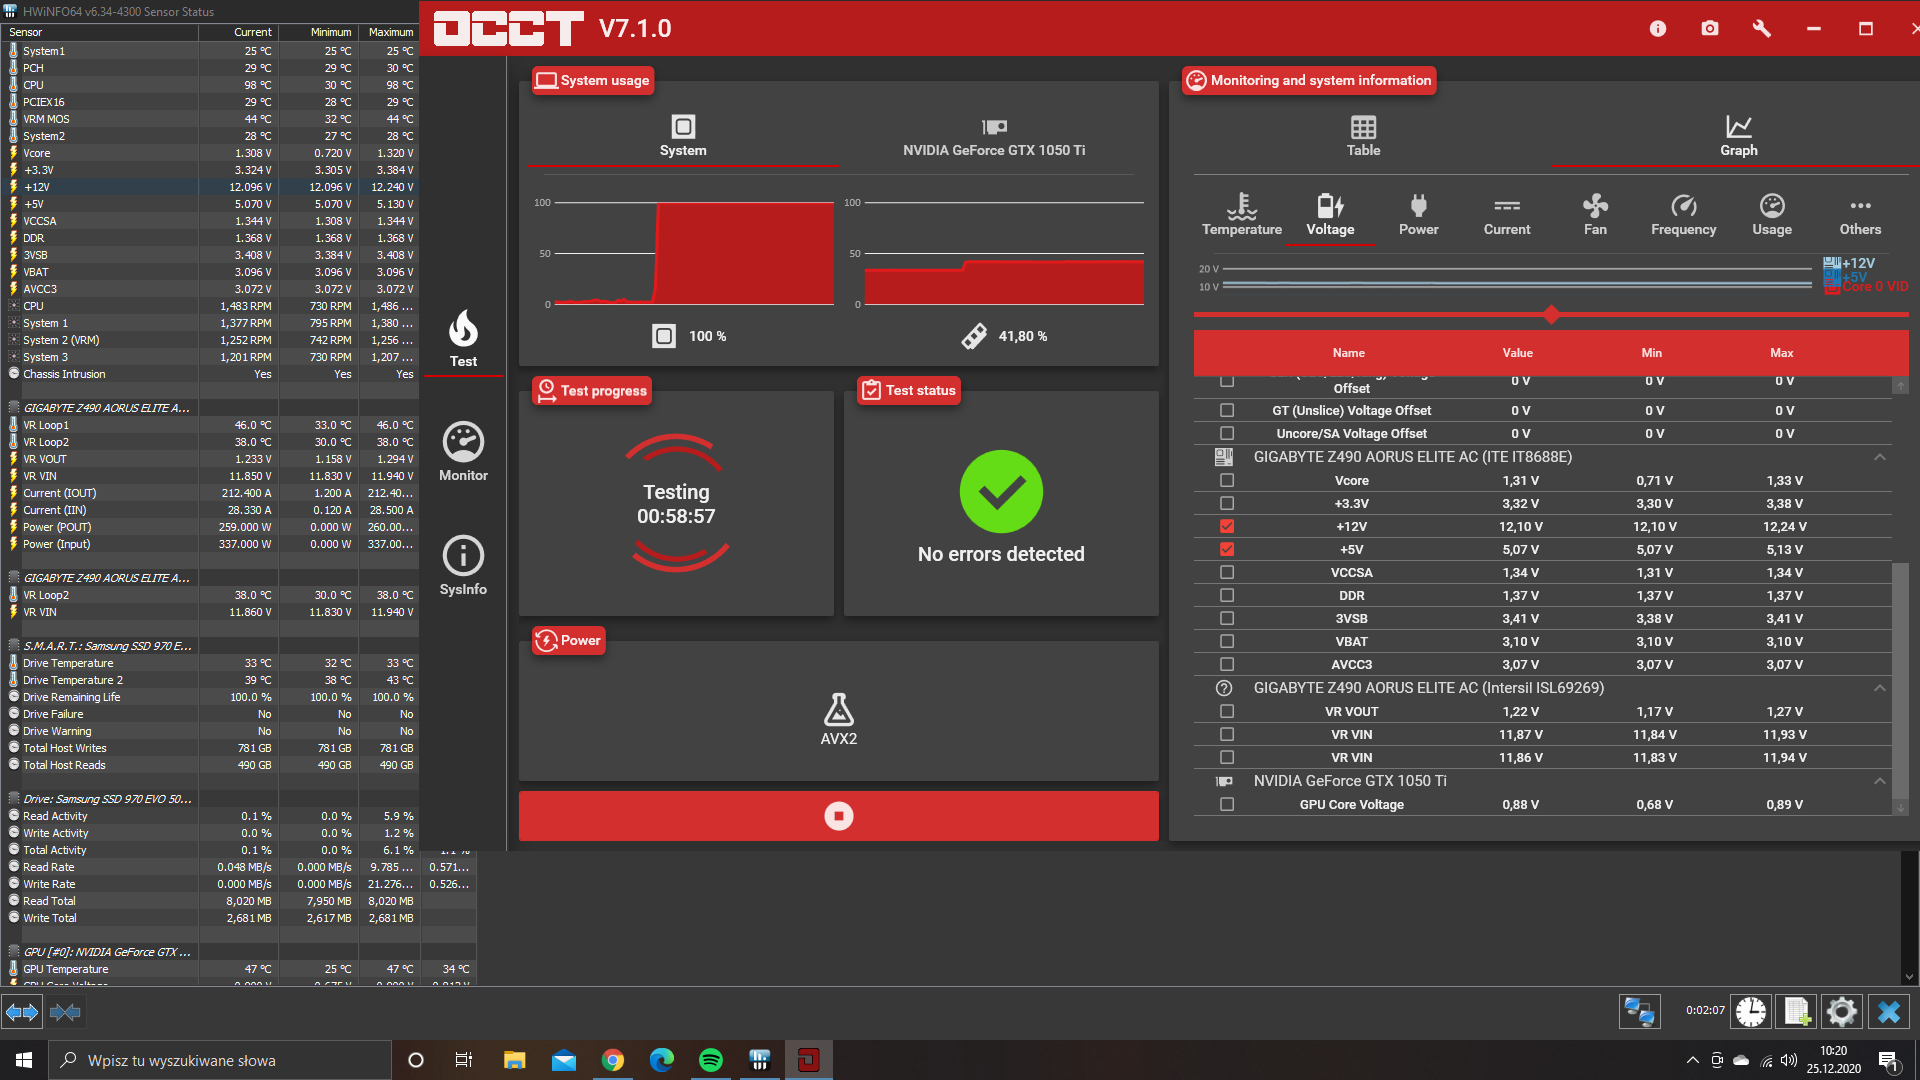Open the Monitor section in the OCCT sidebar
Image resolution: width=1920 pixels, height=1080 pixels.
pos(463,452)
